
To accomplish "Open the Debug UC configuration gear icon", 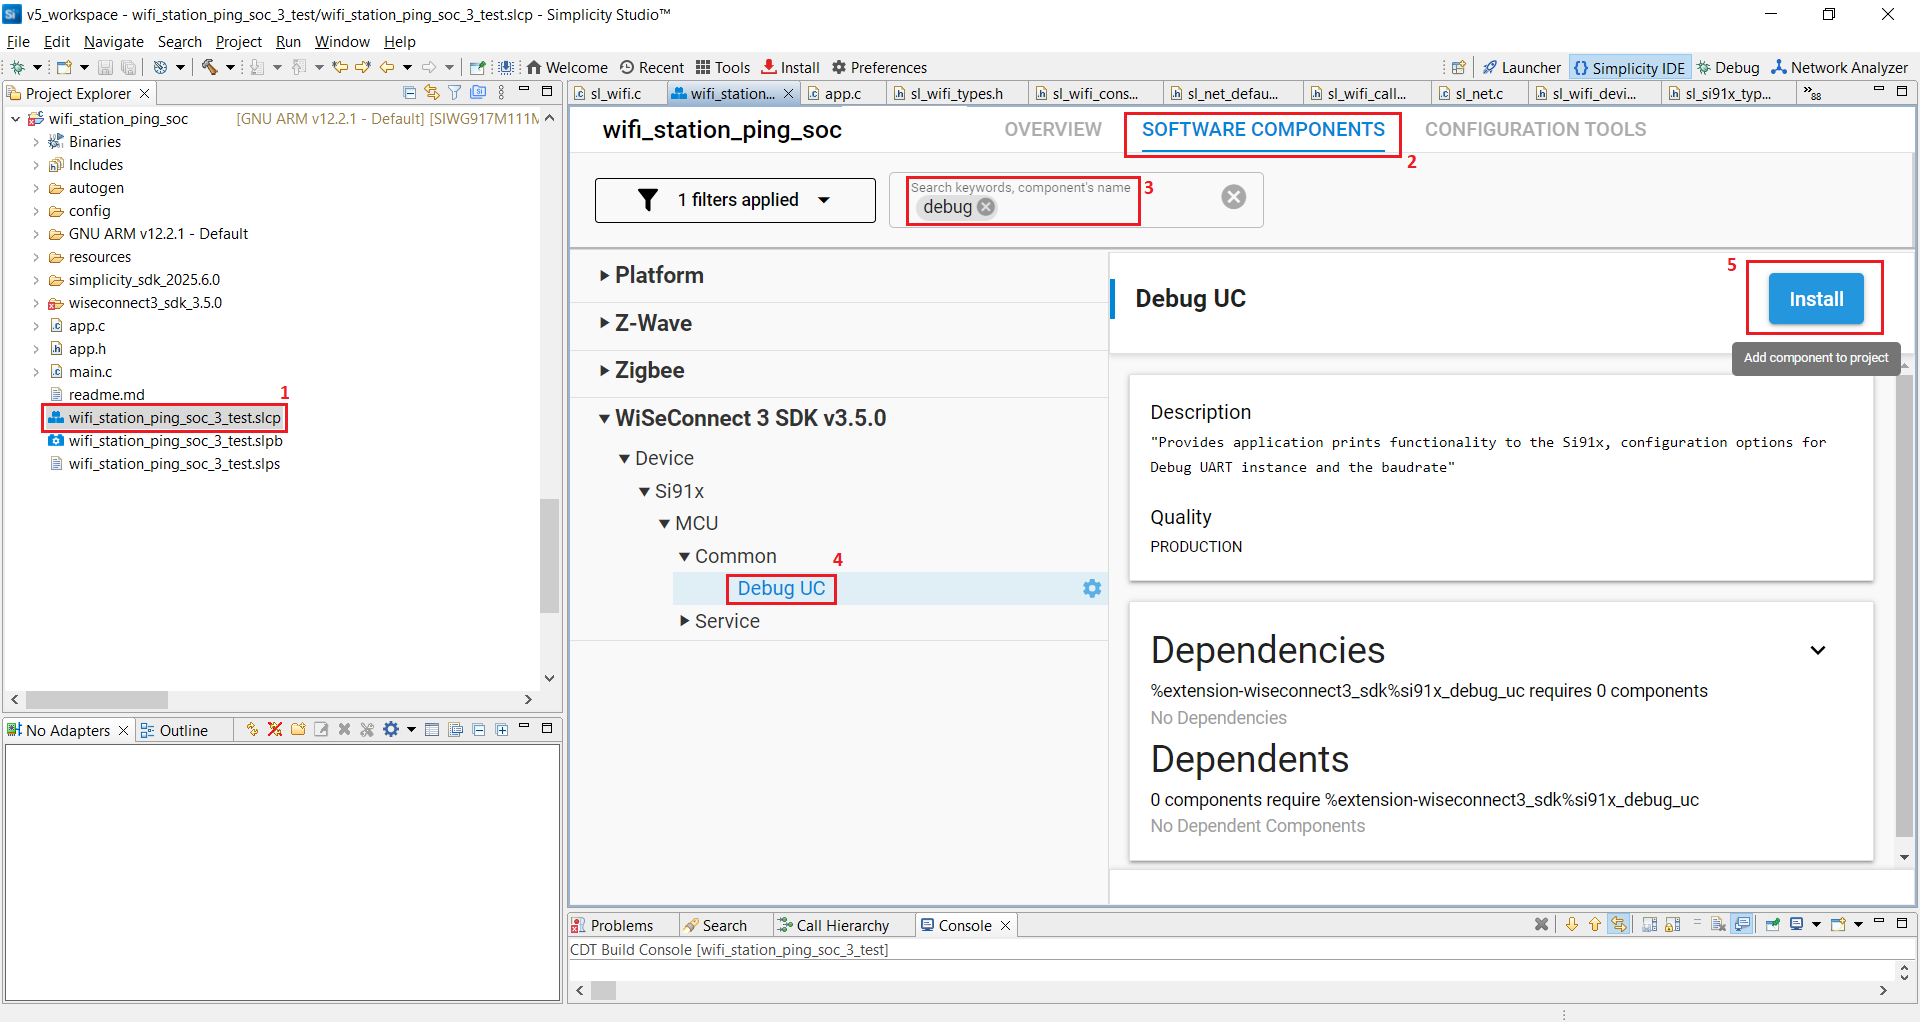I will coord(1092,589).
